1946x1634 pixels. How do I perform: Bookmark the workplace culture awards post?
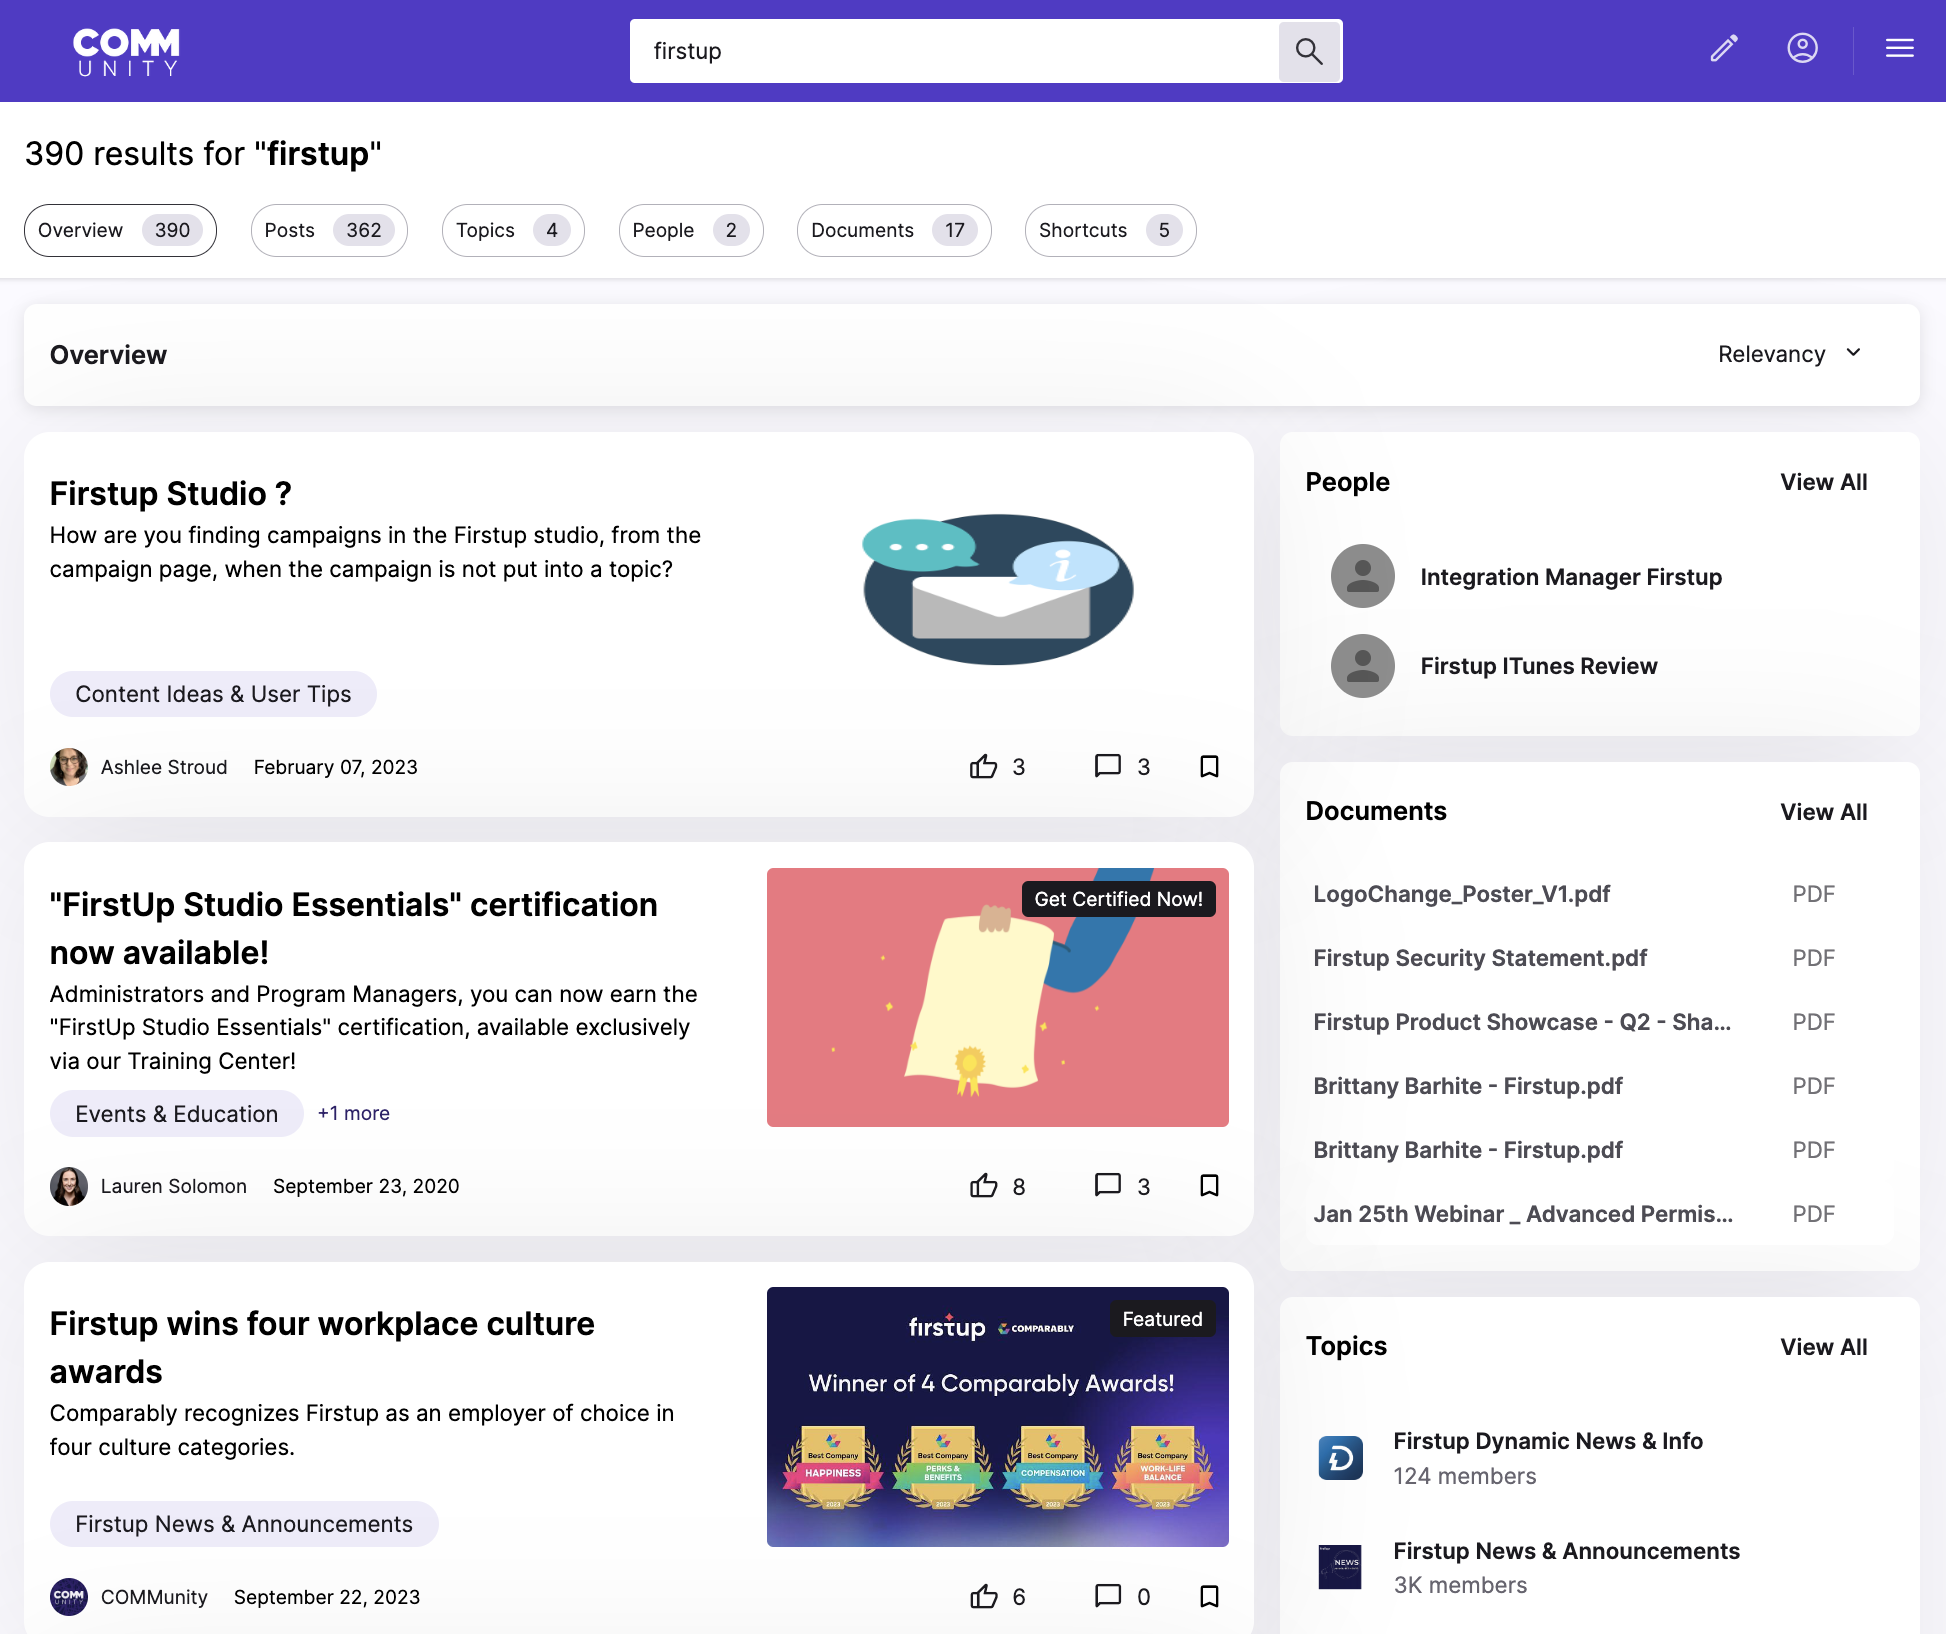tap(1209, 1596)
